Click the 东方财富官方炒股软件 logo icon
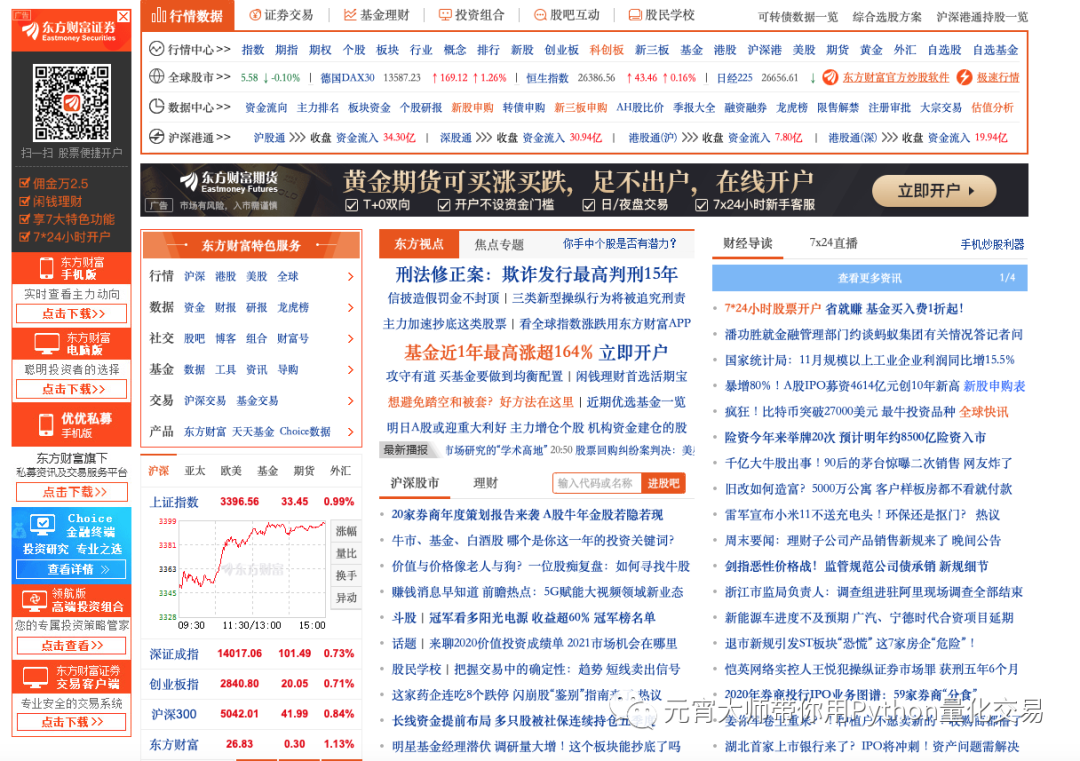The image size is (1080, 761). [830, 77]
